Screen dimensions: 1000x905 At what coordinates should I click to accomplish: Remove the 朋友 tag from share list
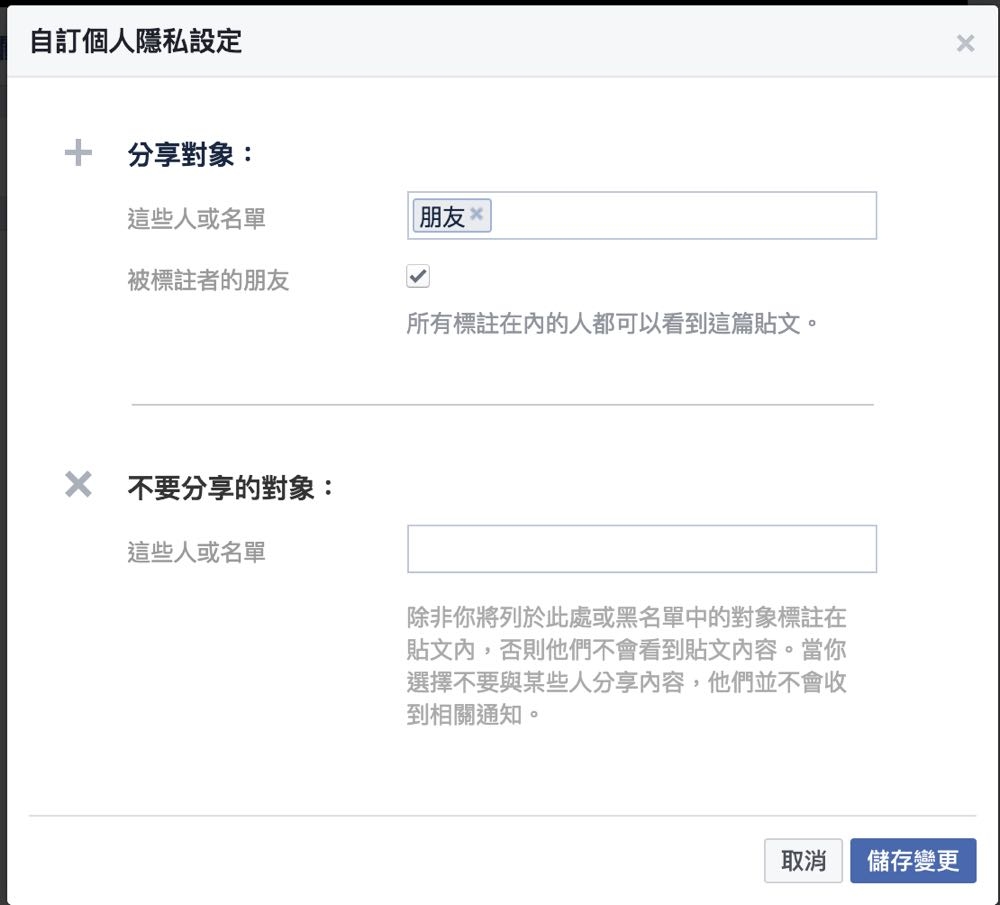tap(477, 214)
